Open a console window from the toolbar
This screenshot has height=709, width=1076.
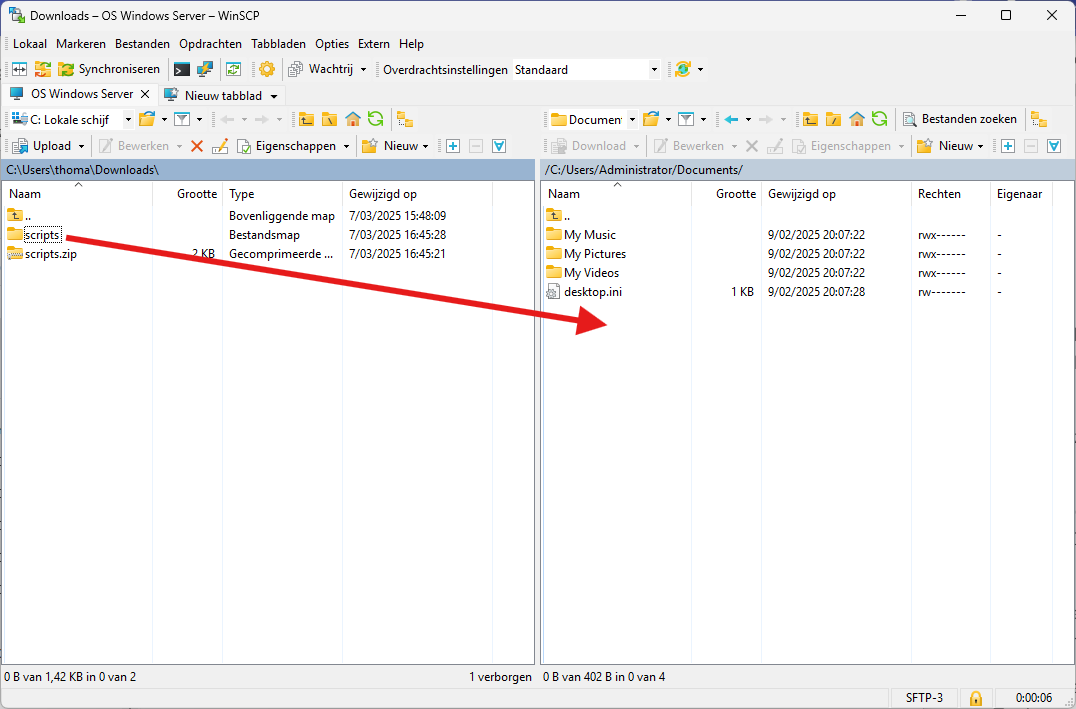(x=182, y=69)
